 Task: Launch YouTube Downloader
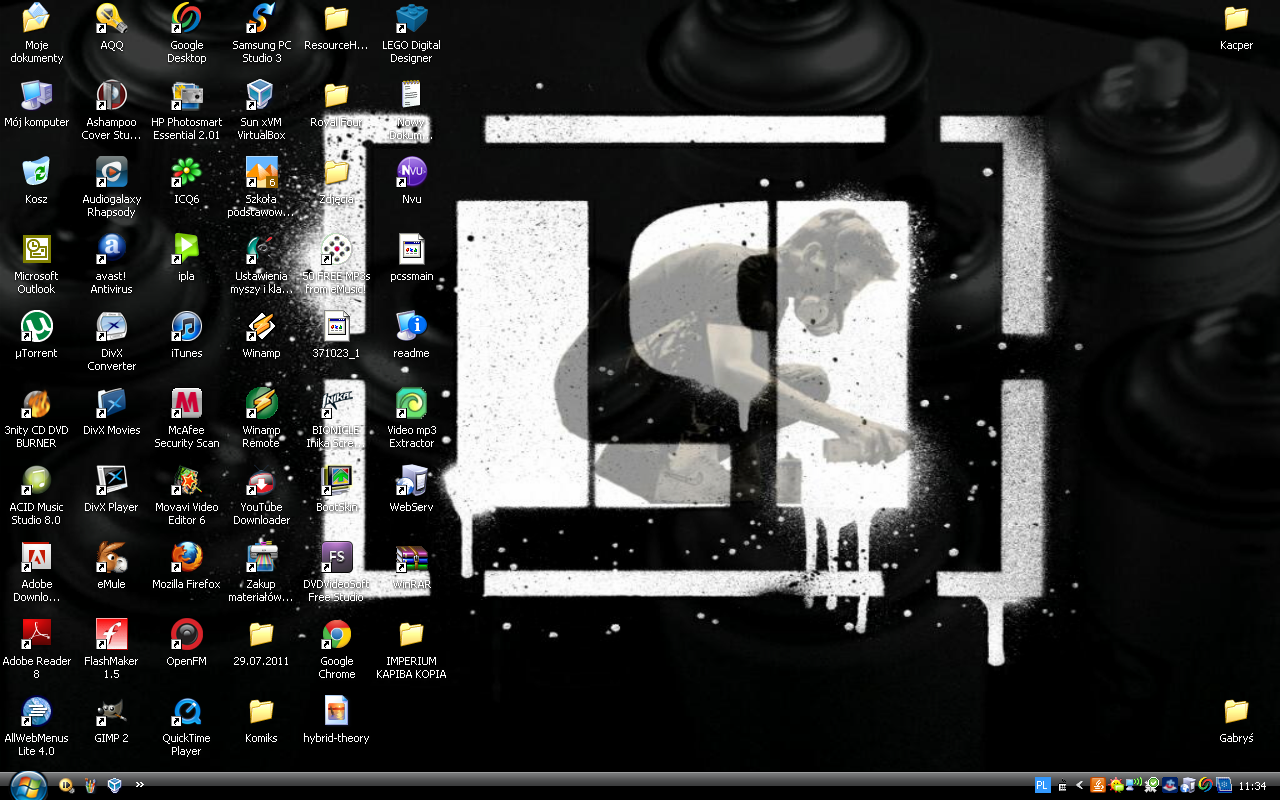click(261, 495)
